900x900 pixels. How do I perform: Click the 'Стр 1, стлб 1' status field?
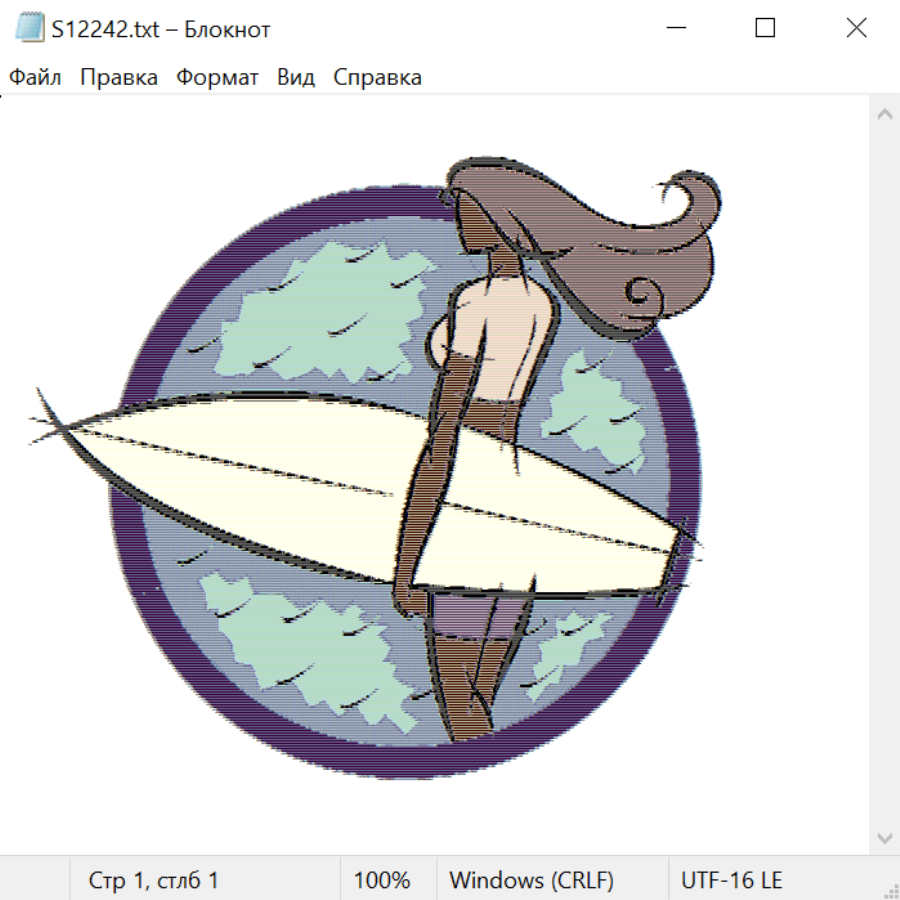click(153, 880)
